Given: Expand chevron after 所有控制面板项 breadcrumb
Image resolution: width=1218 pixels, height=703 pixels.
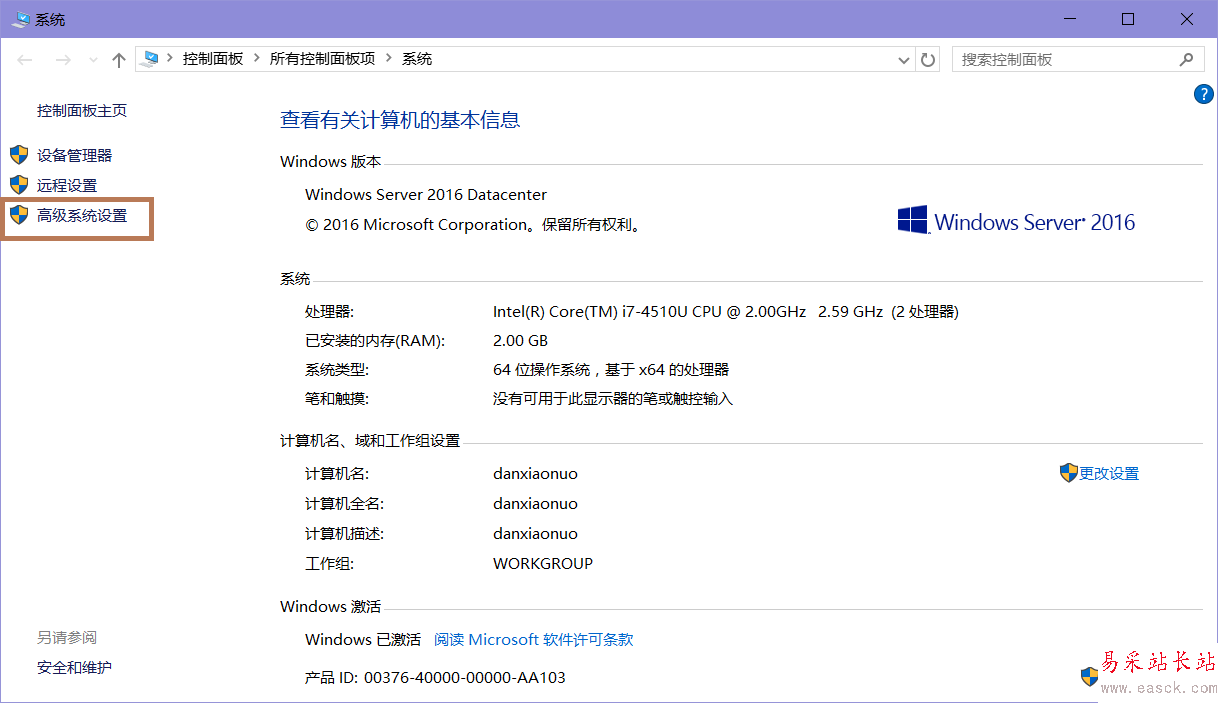Looking at the screenshot, I should pyautogui.click(x=389, y=59).
